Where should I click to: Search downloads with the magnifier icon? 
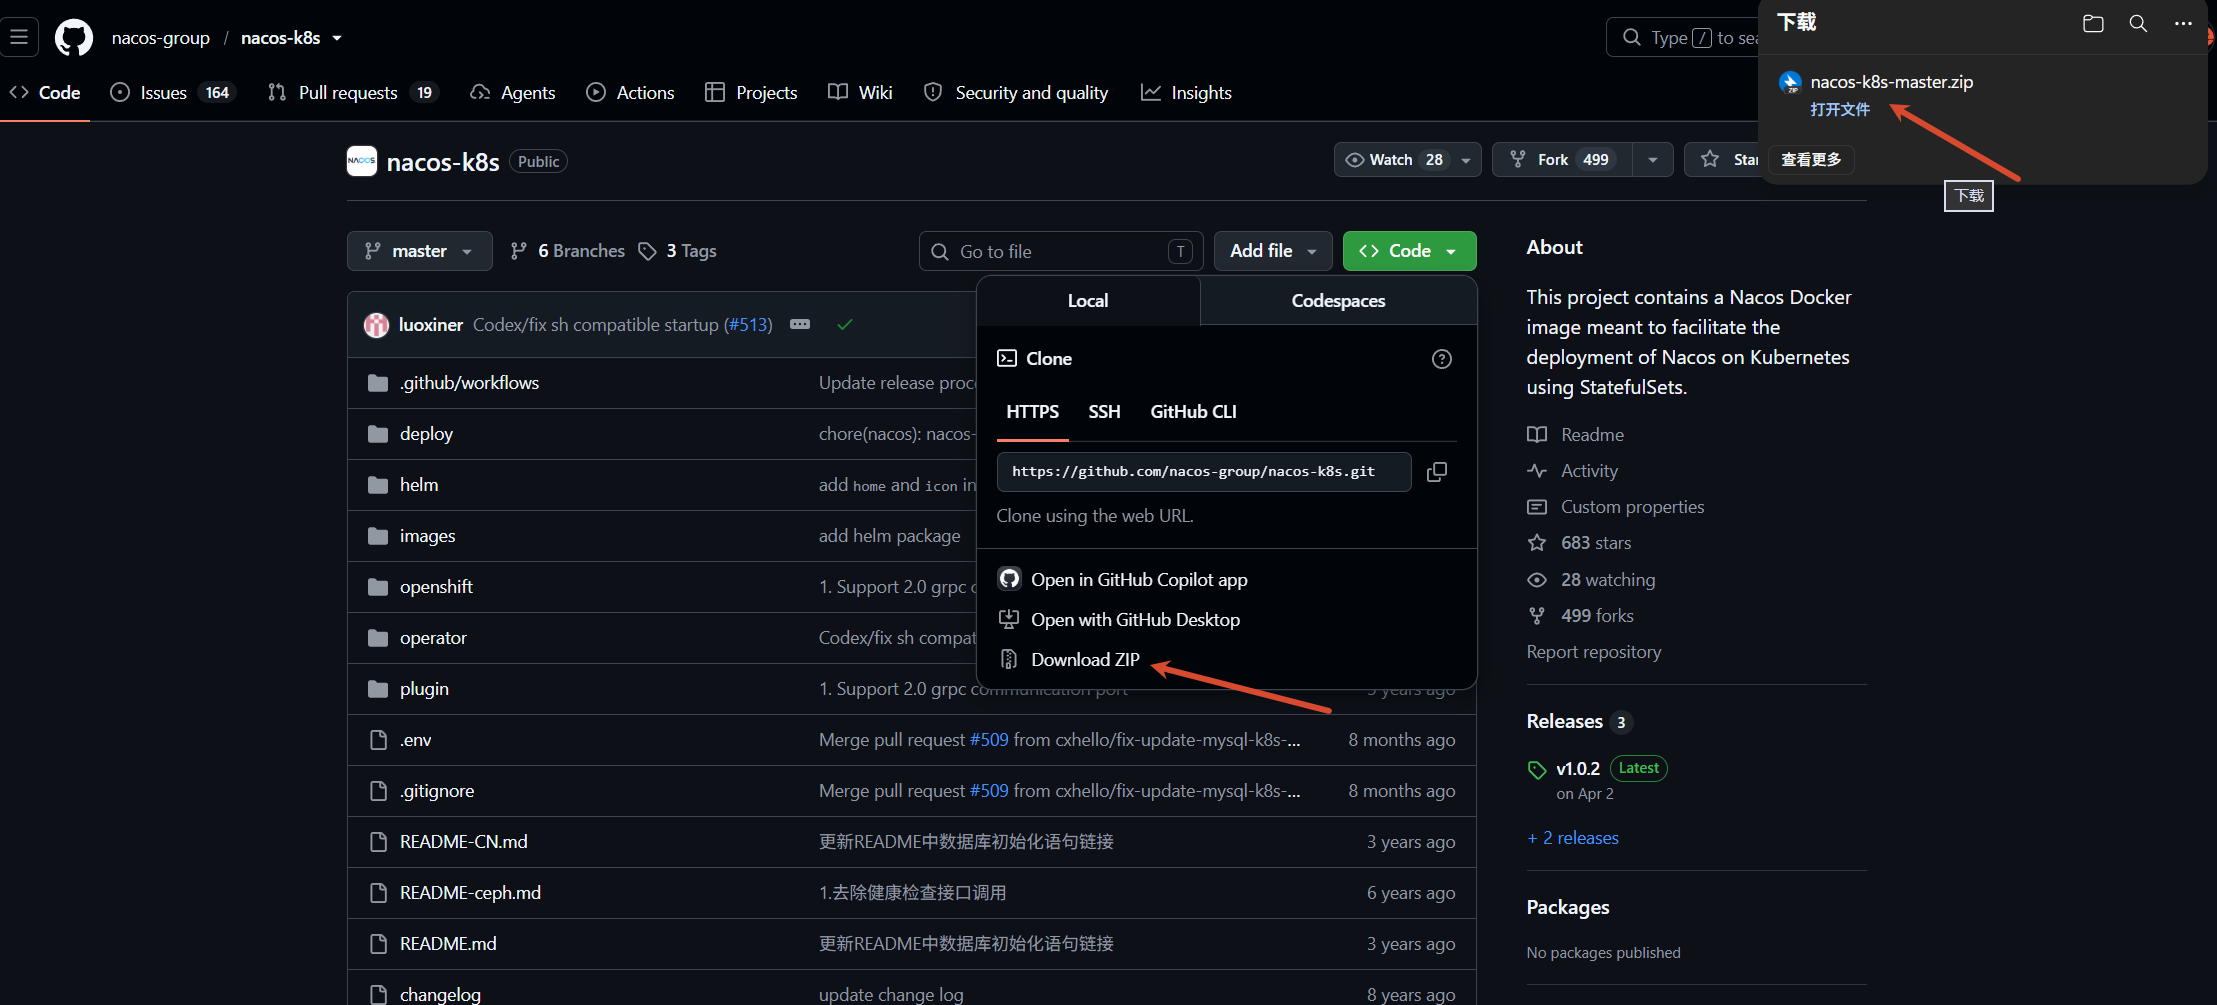(2138, 23)
